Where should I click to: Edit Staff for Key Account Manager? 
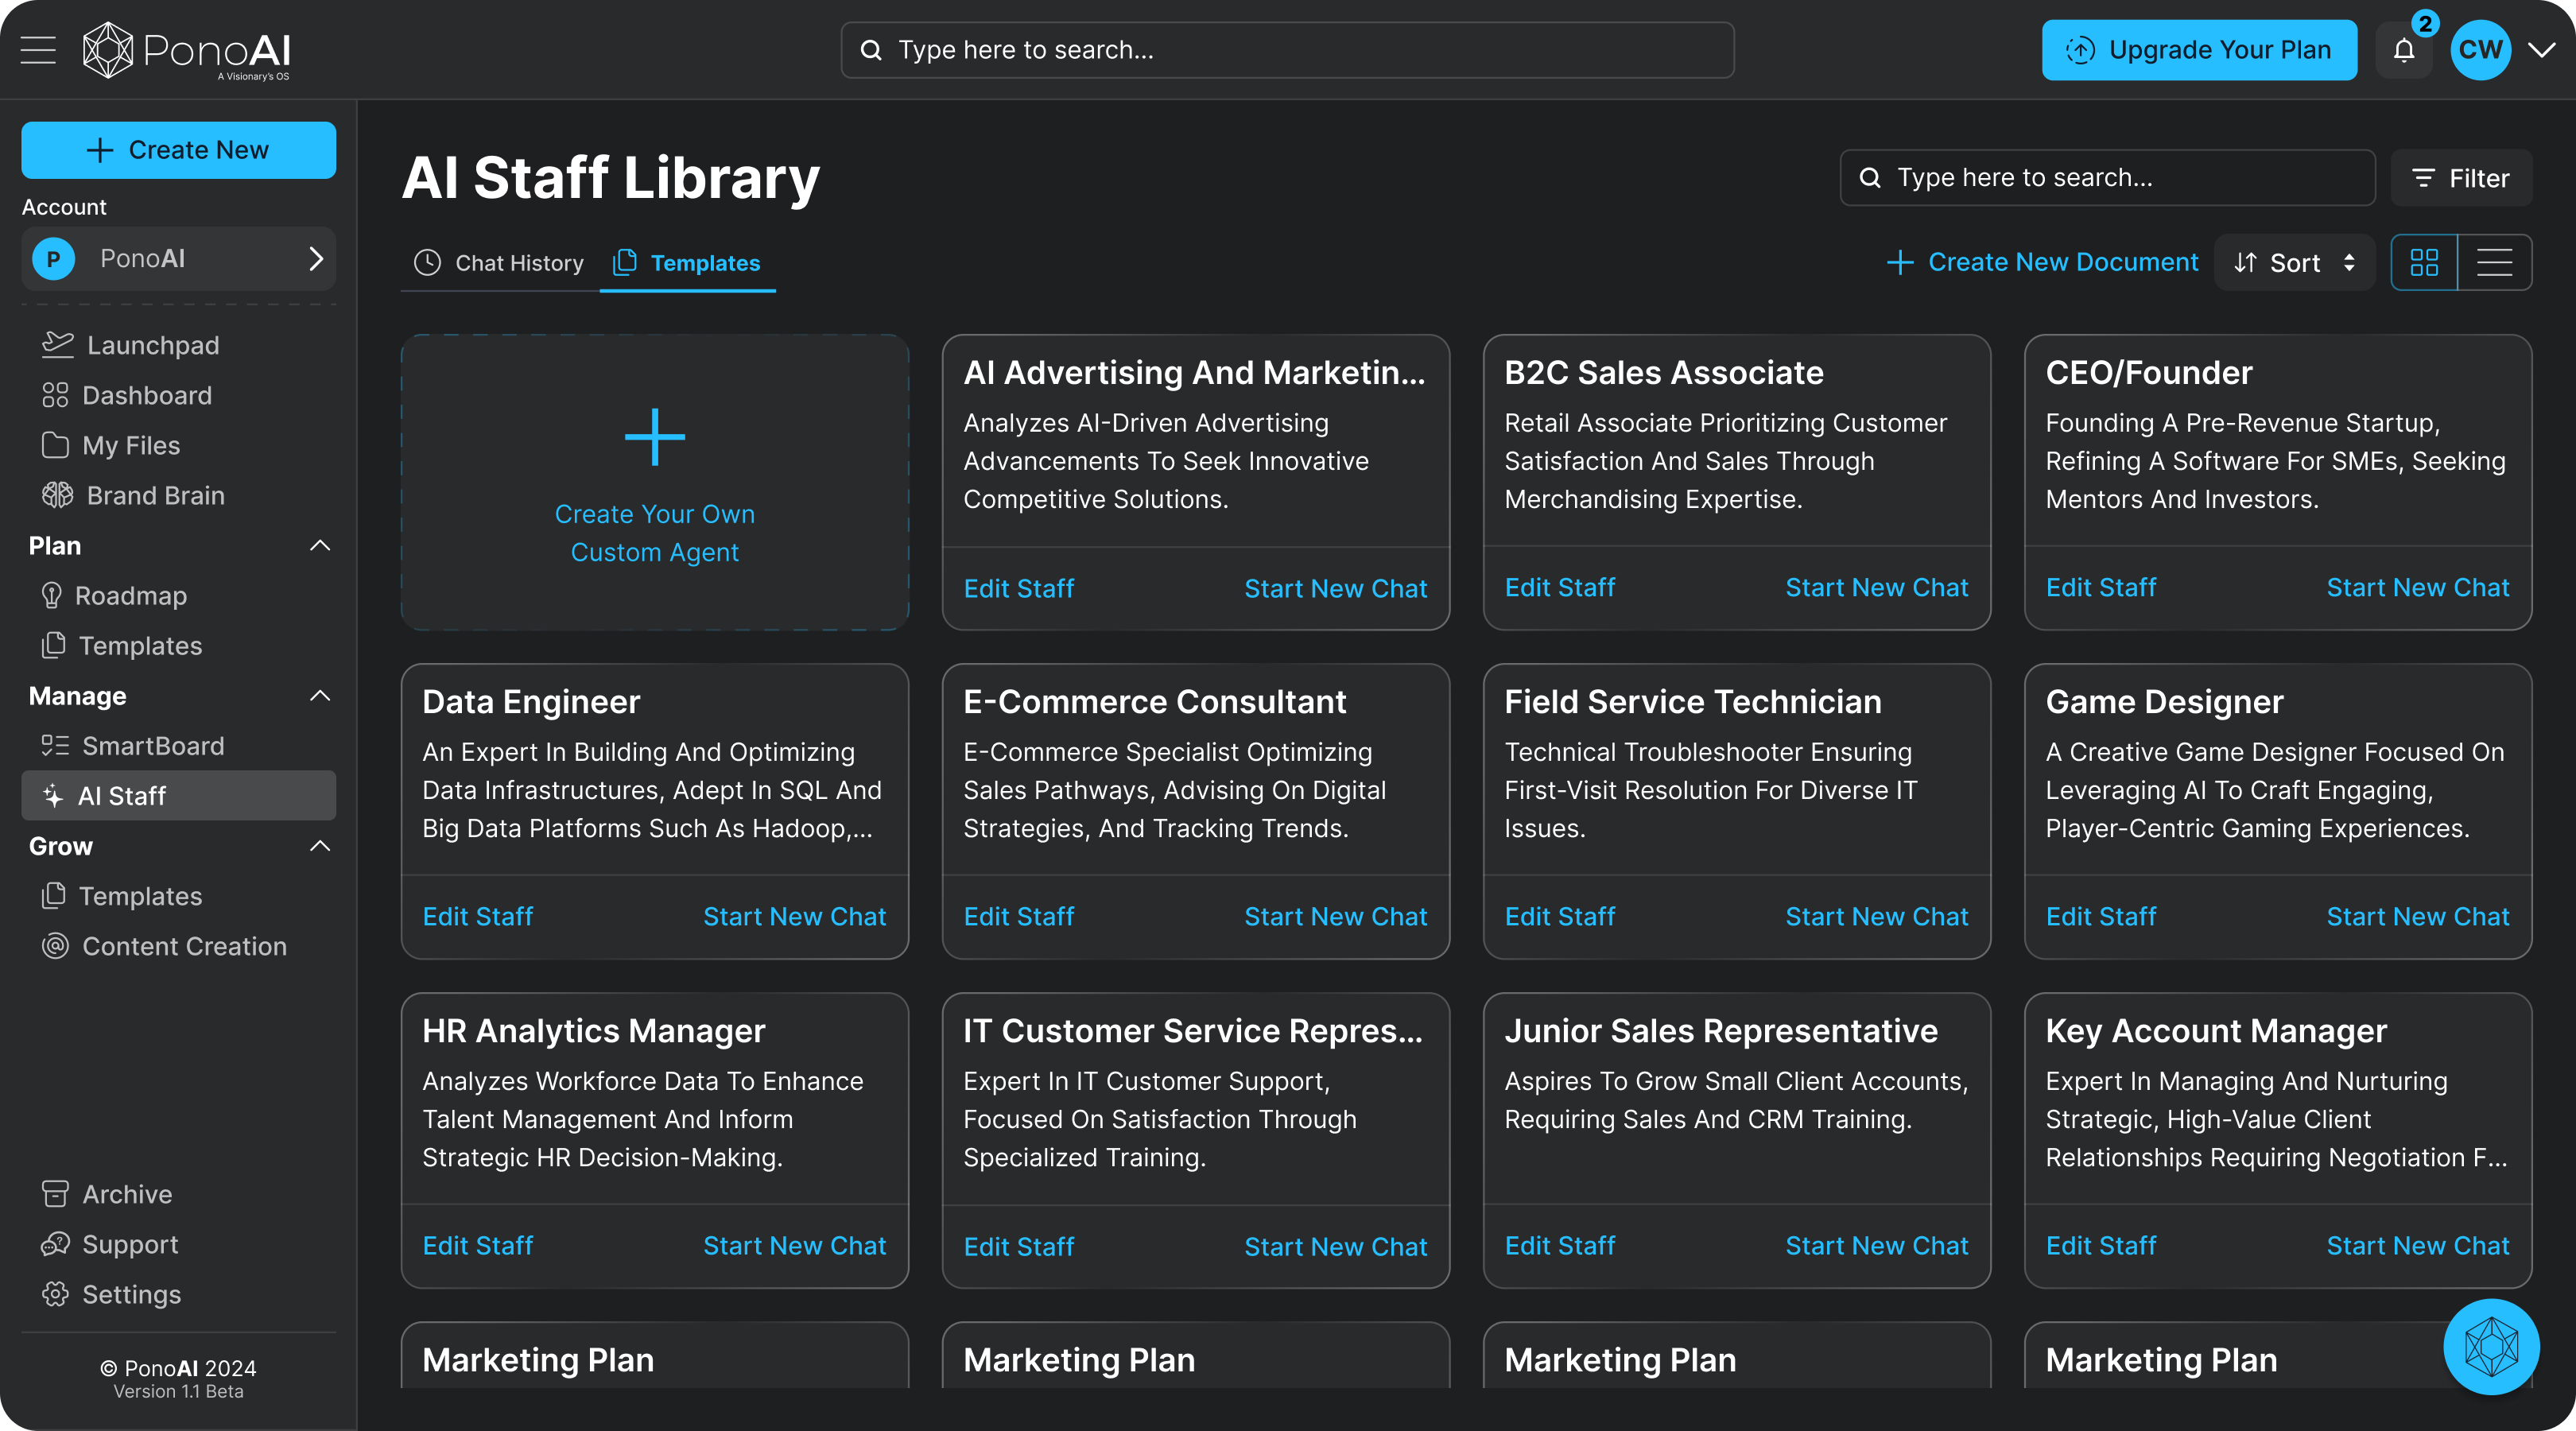click(2100, 1245)
